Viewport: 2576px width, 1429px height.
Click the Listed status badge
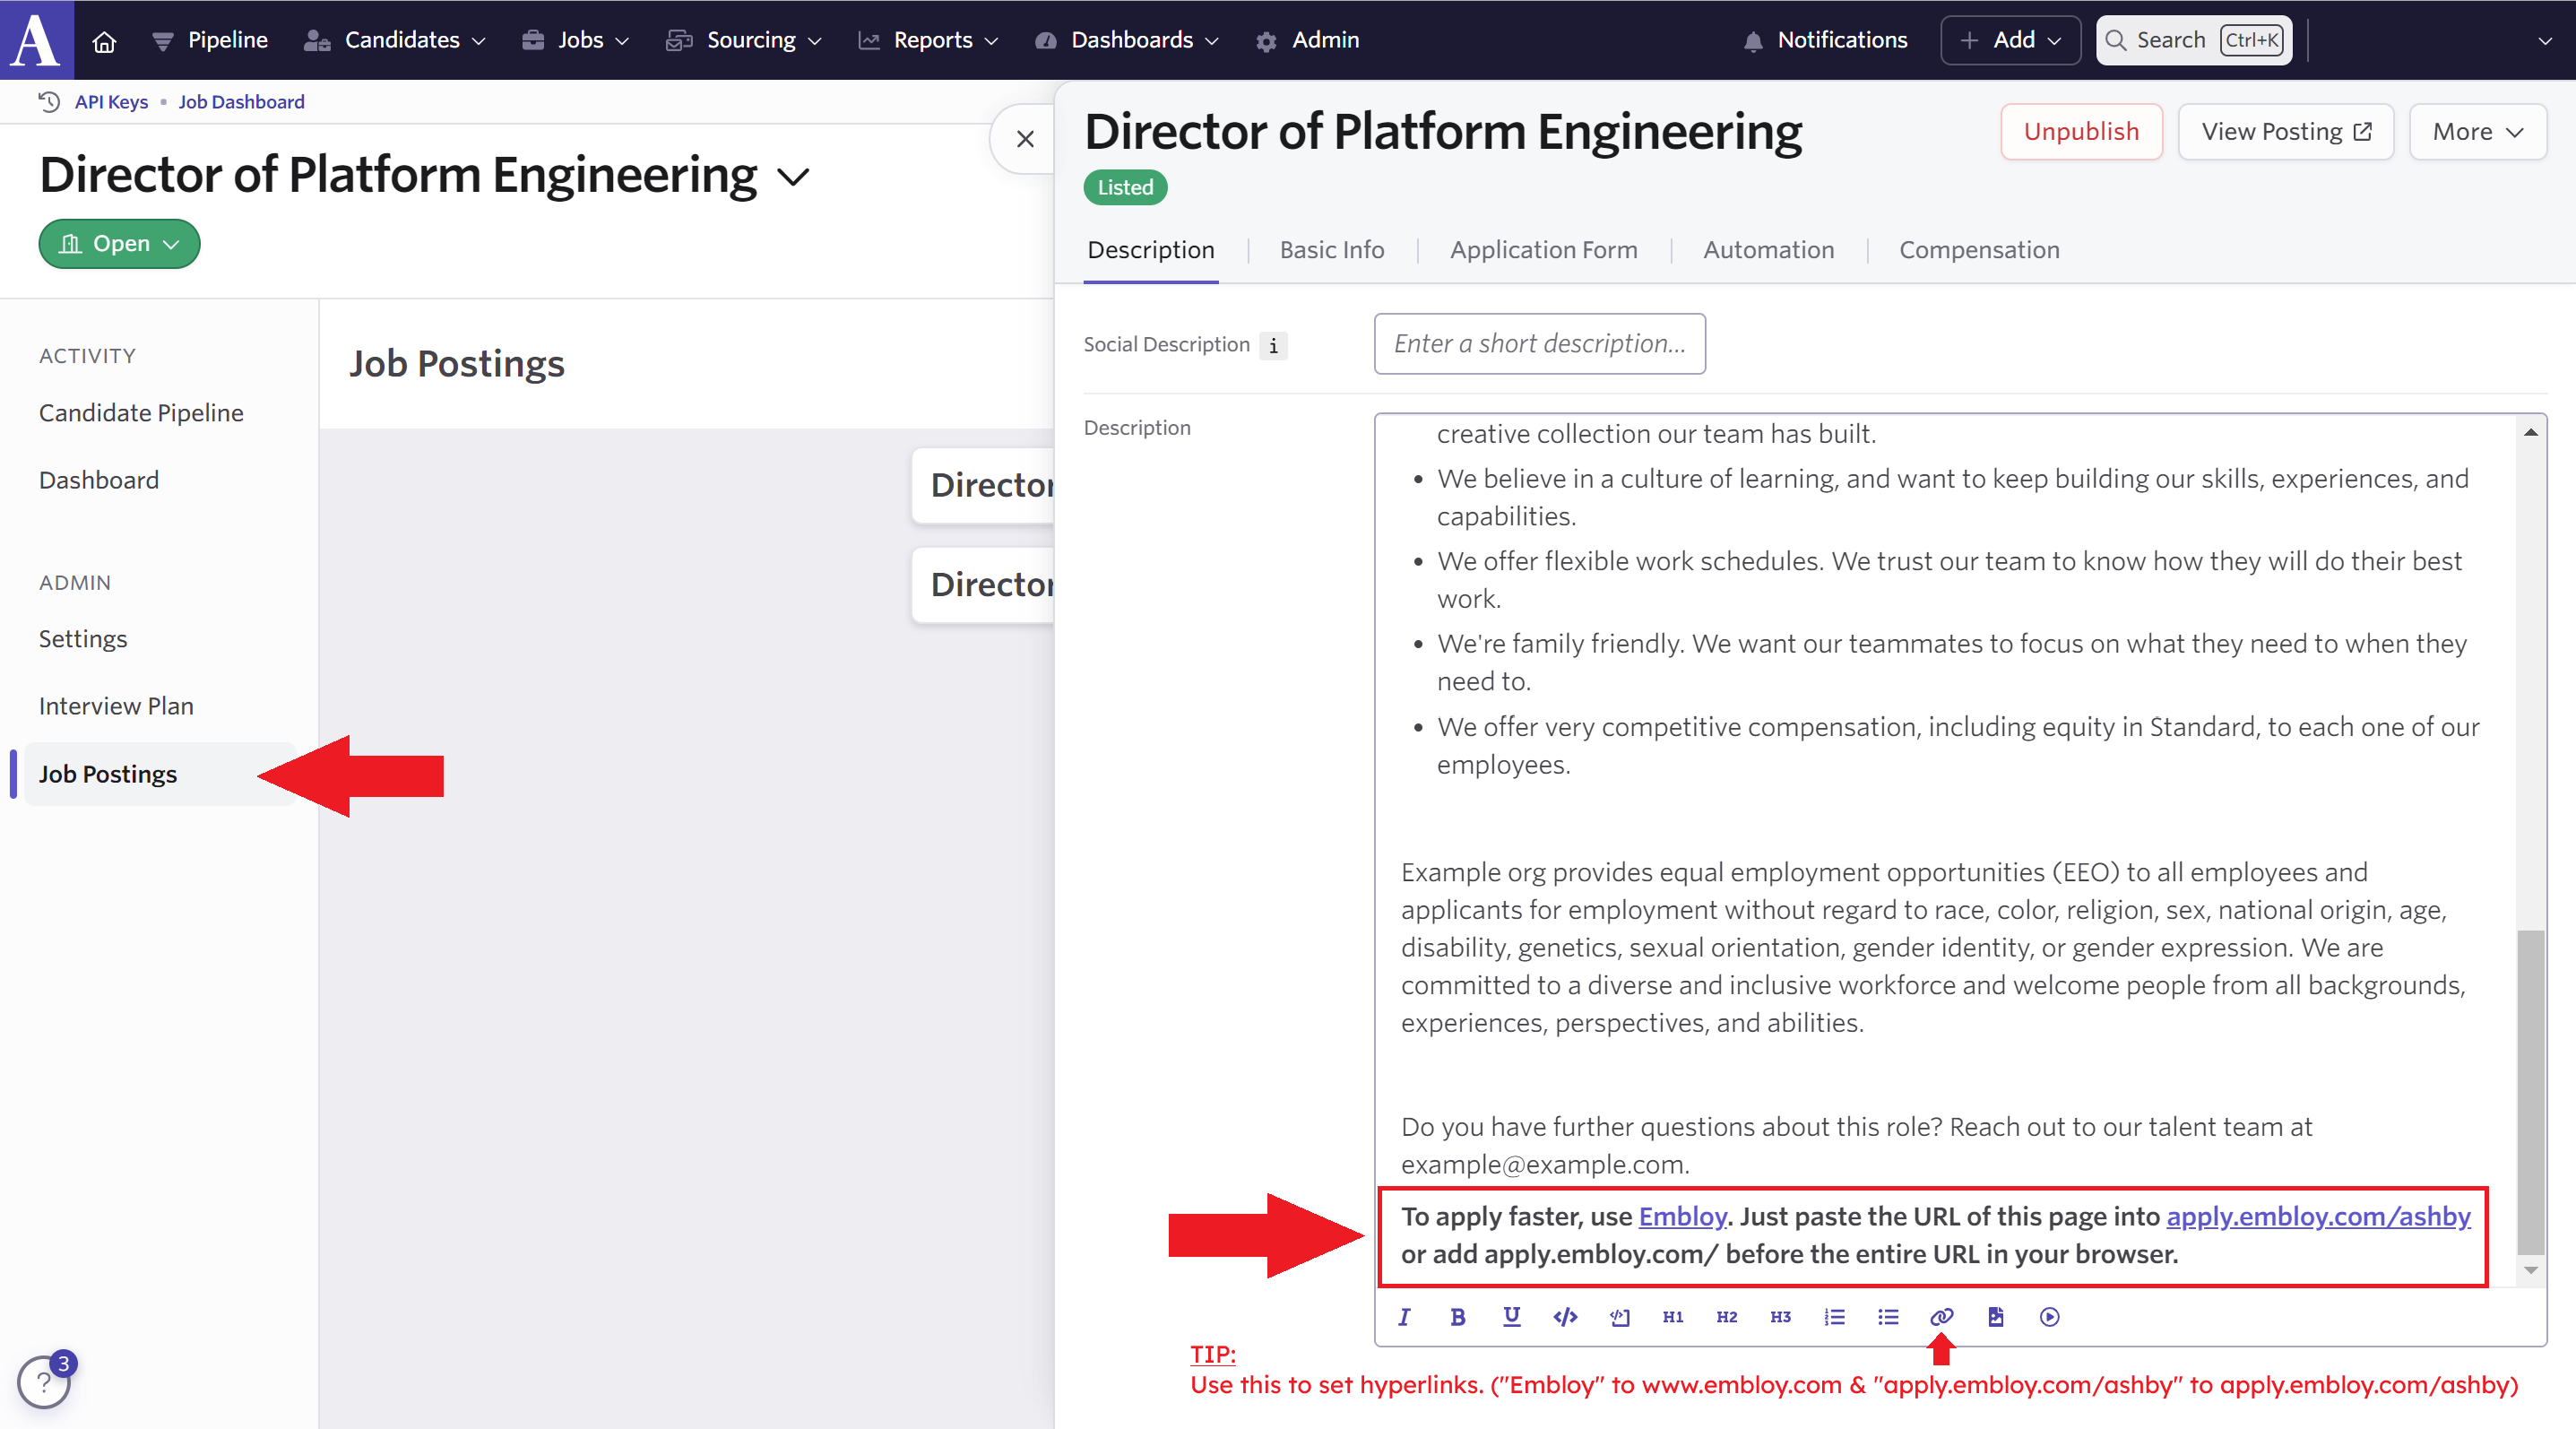click(1125, 188)
